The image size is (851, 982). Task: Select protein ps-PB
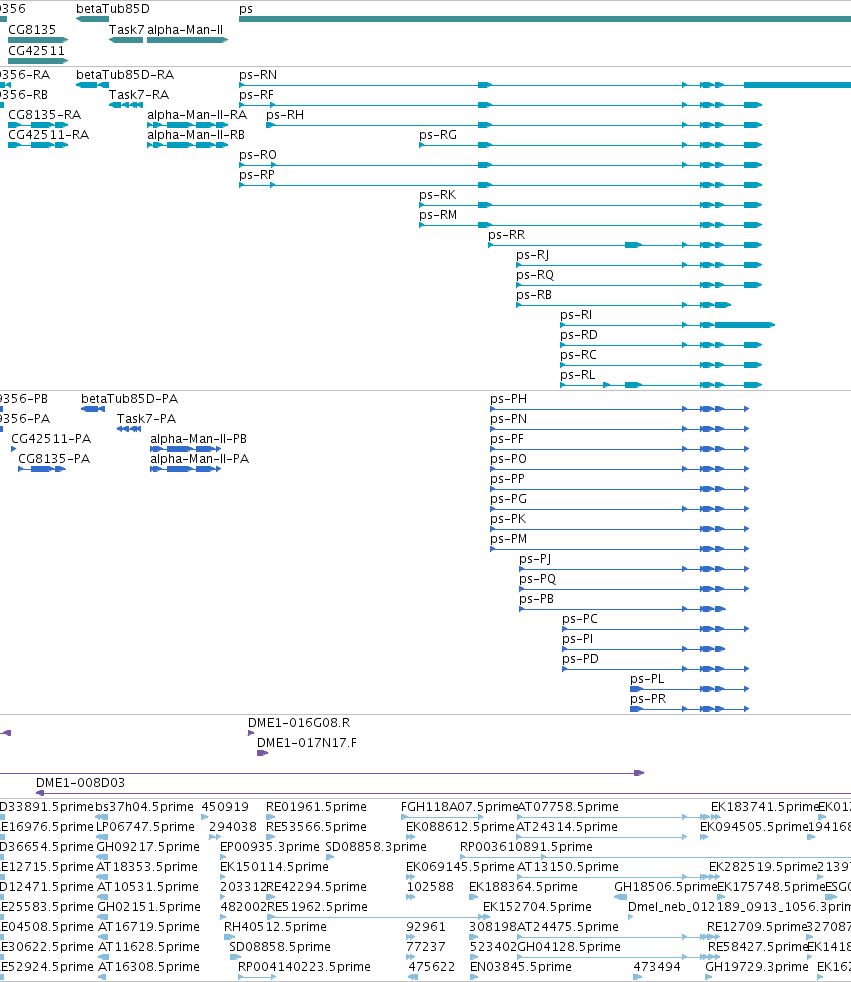[x=537, y=599]
